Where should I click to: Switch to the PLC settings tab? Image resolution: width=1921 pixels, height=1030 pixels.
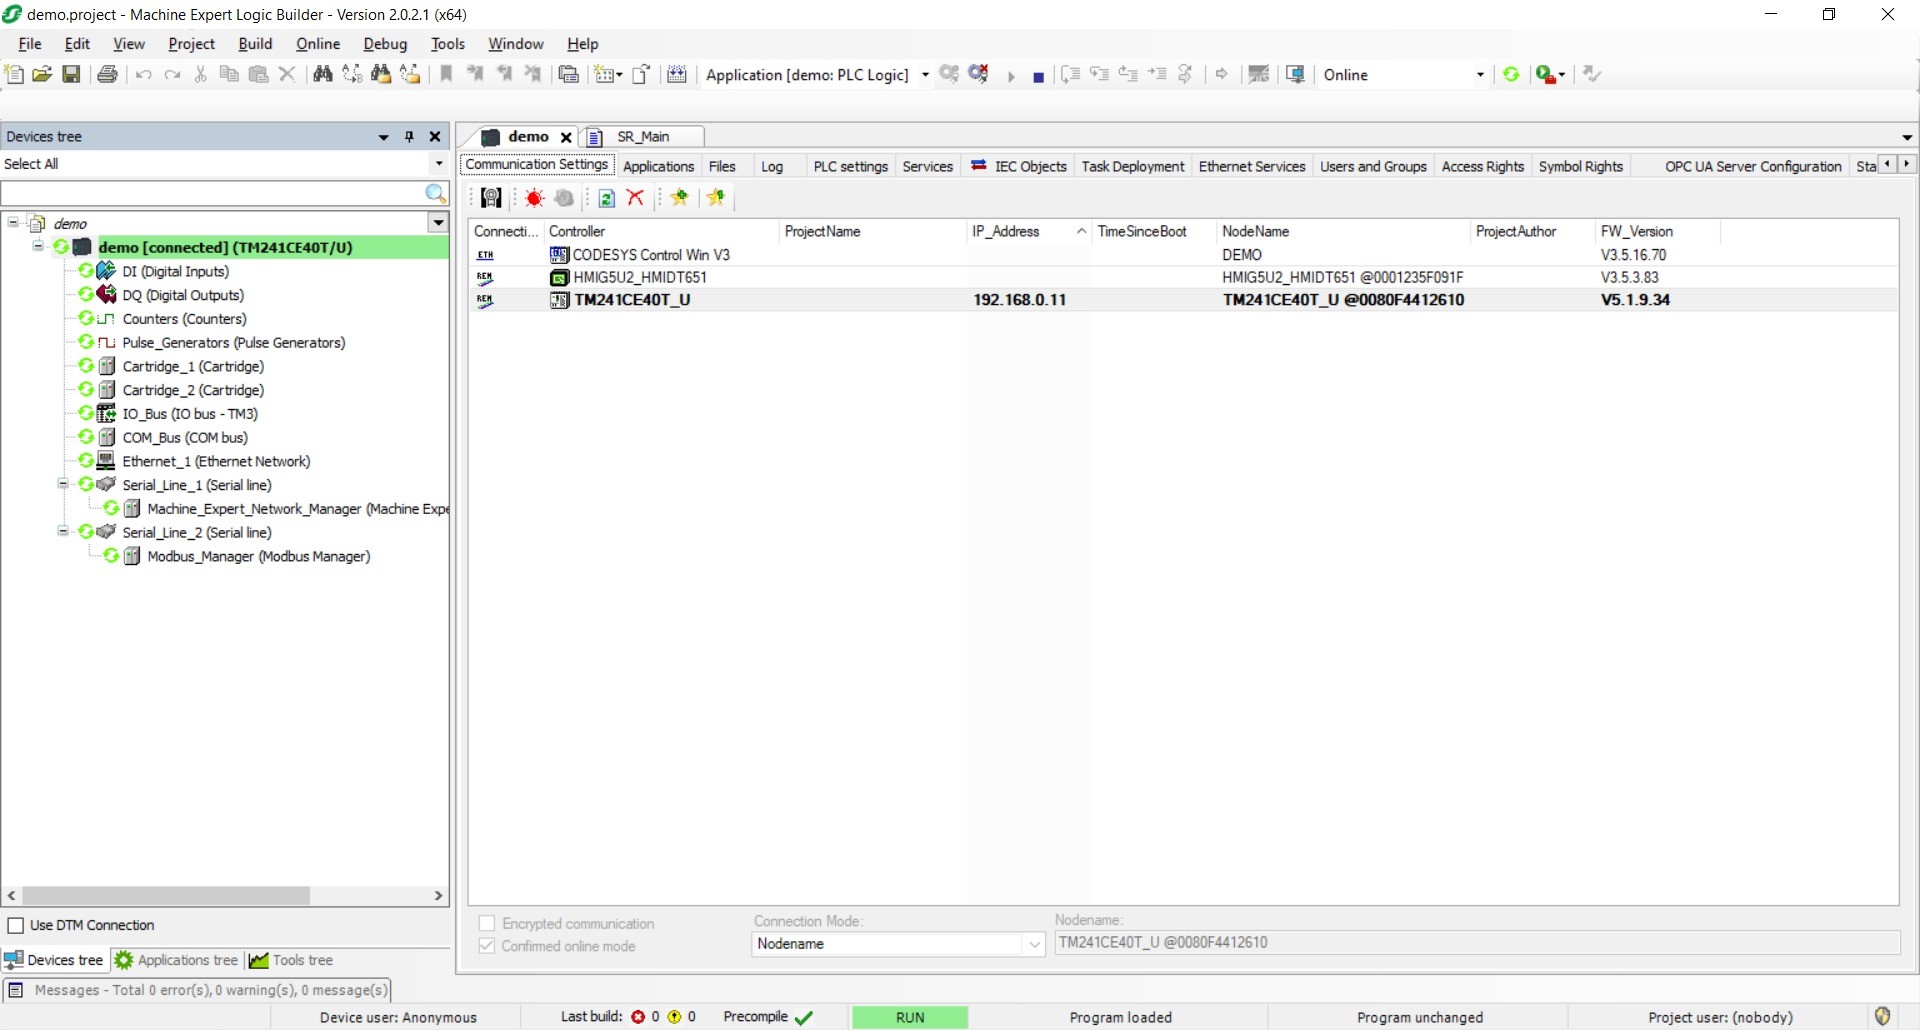pyautogui.click(x=850, y=166)
